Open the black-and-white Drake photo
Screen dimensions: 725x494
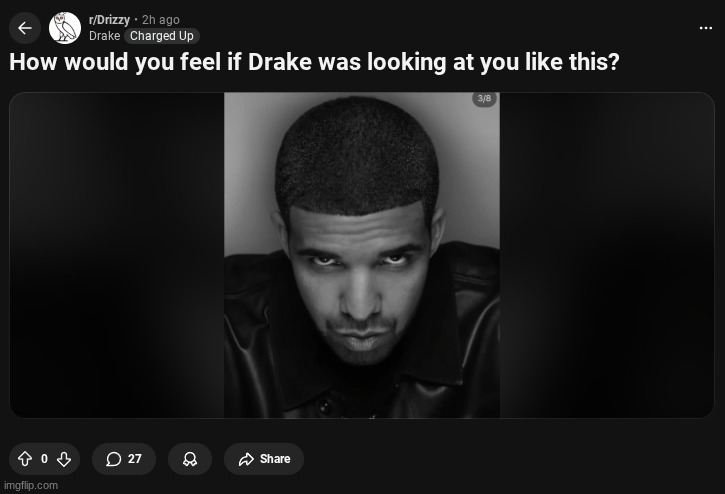pos(362,255)
